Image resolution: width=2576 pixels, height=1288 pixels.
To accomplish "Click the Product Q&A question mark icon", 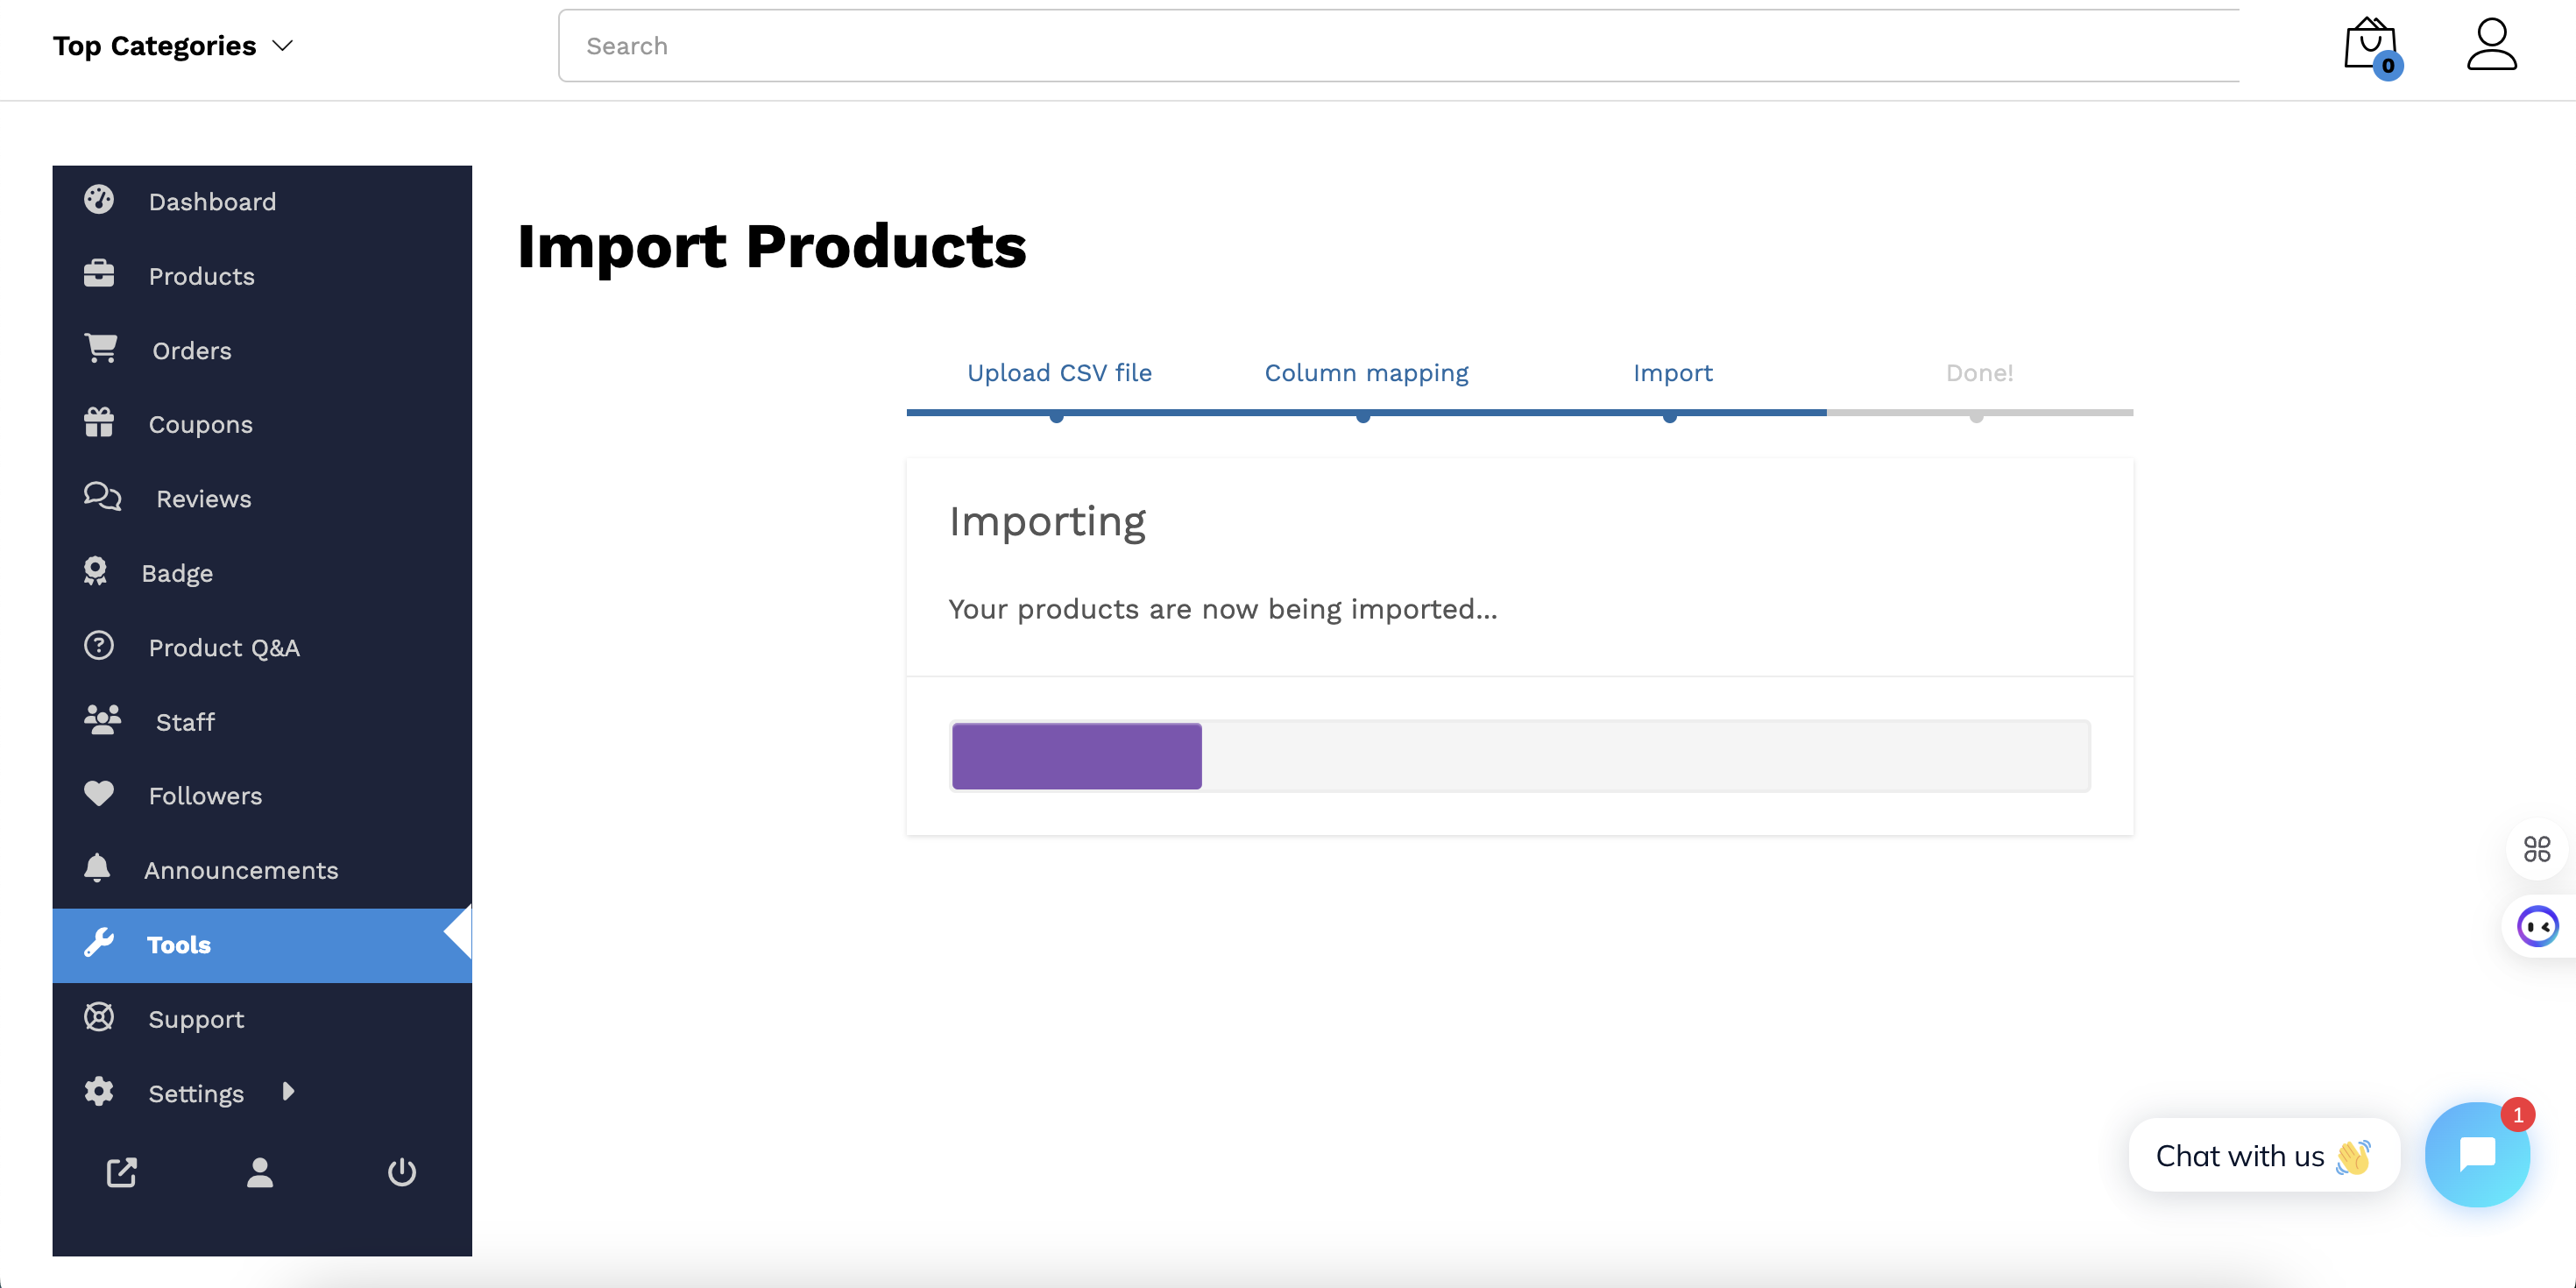I will [x=99, y=646].
